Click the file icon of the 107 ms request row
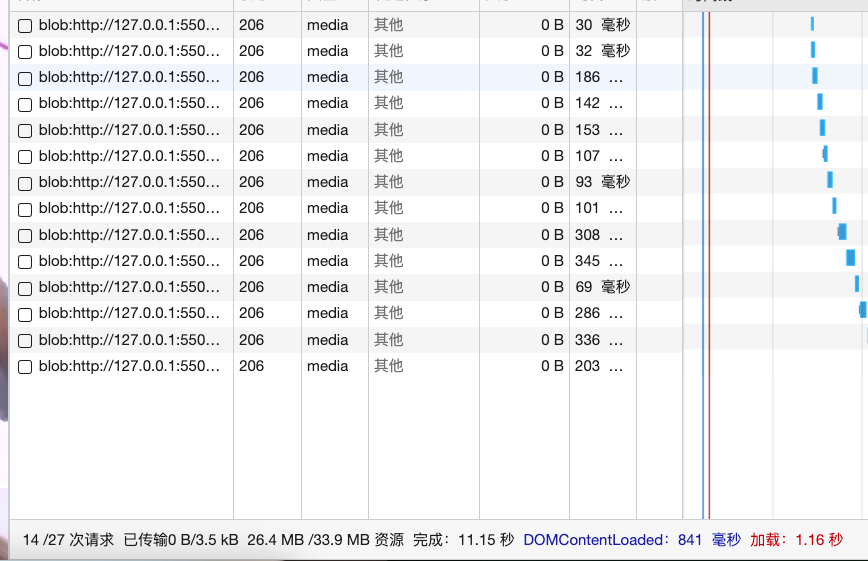 click(25, 157)
